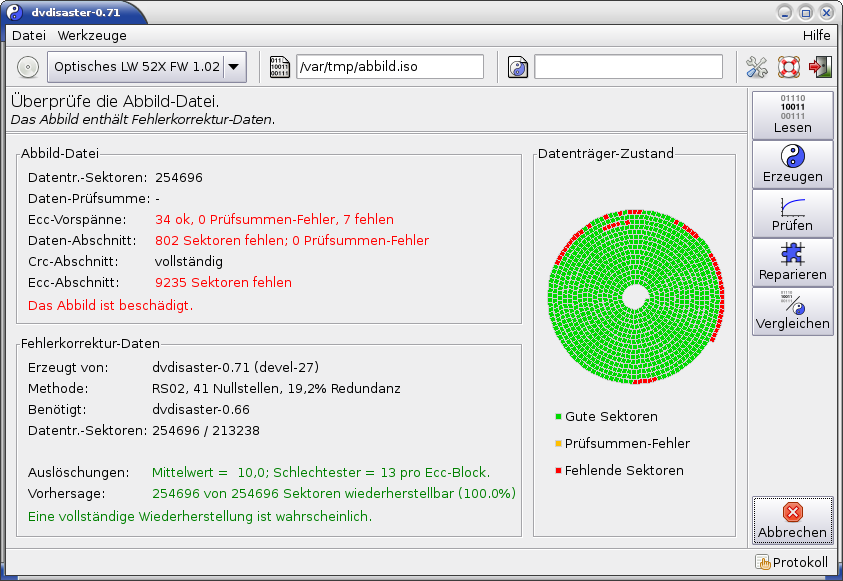Click the 'dvdisaster-0.66' Benötigt value
Screen dimensions: 843x581
[201, 410]
